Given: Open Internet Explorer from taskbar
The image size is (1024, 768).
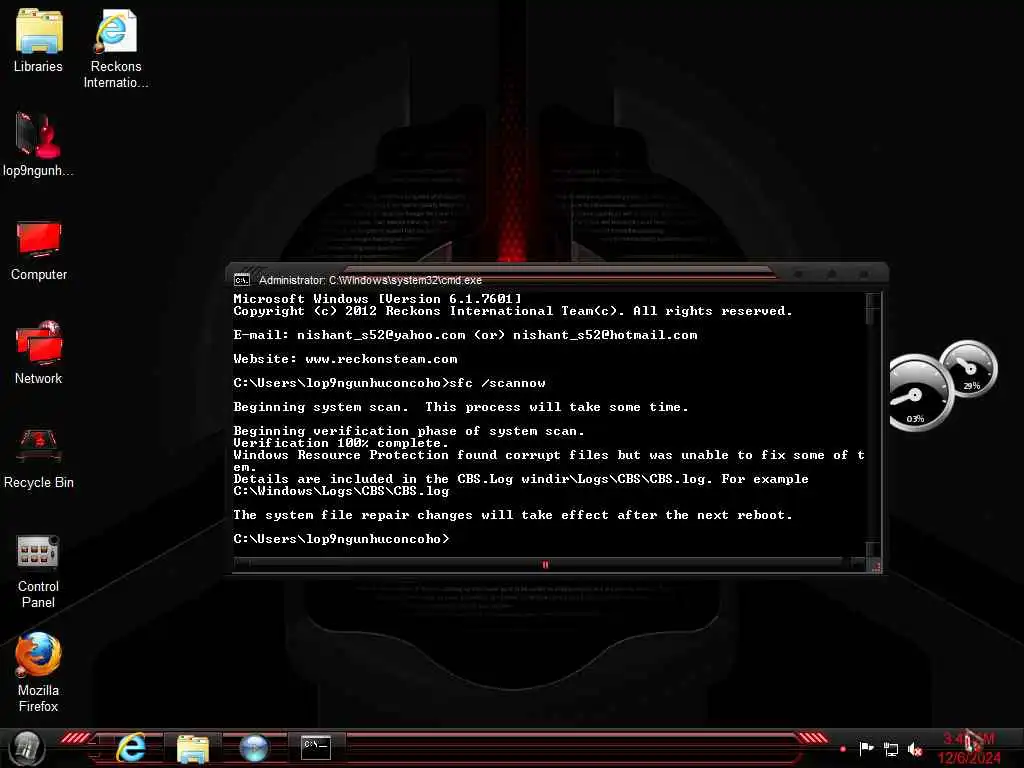Looking at the screenshot, I should 131,748.
